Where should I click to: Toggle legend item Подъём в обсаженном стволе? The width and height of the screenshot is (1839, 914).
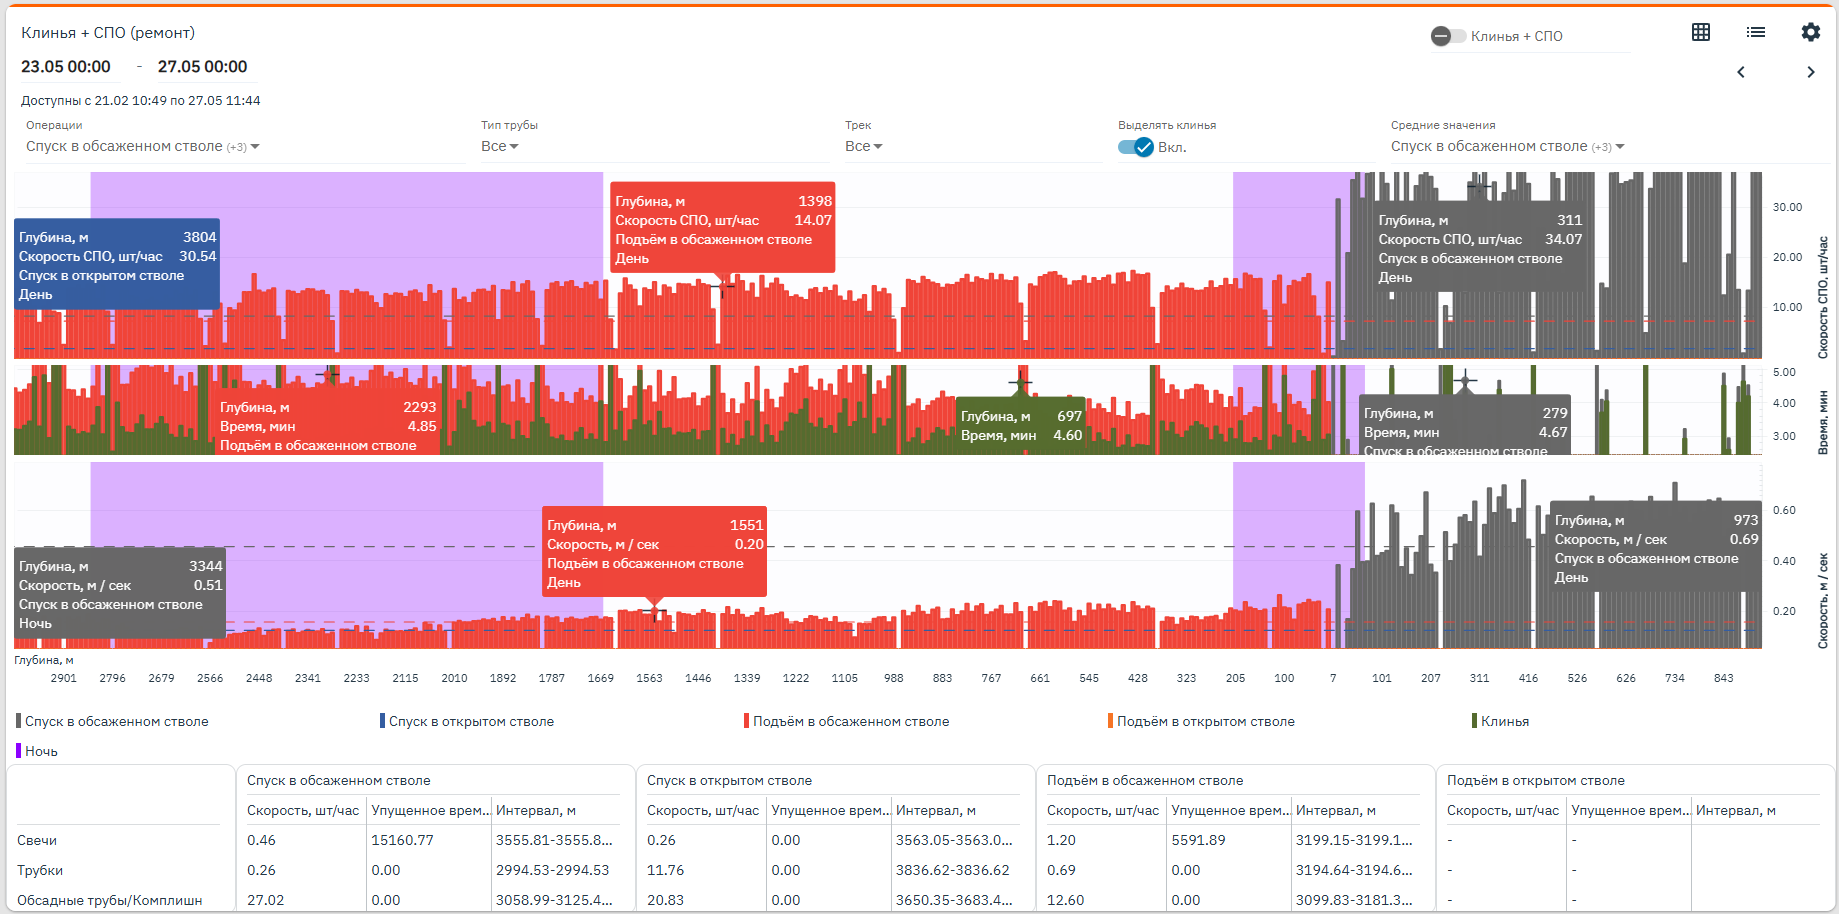847,721
